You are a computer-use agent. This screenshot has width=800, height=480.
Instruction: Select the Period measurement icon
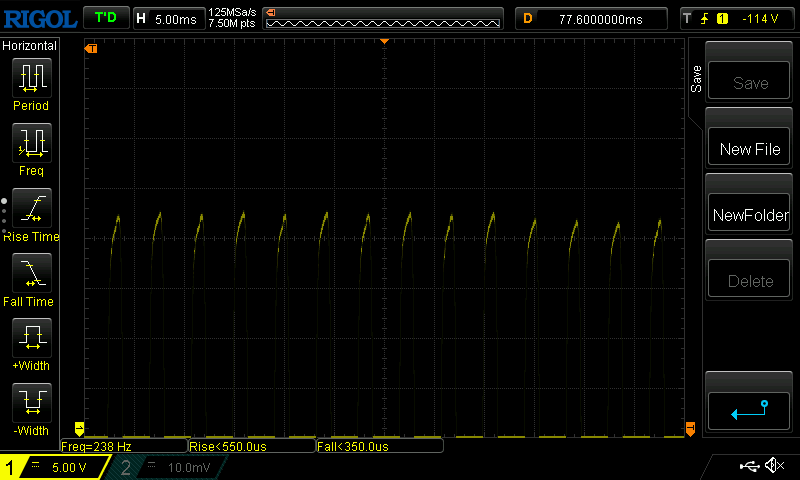click(x=32, y=78)
